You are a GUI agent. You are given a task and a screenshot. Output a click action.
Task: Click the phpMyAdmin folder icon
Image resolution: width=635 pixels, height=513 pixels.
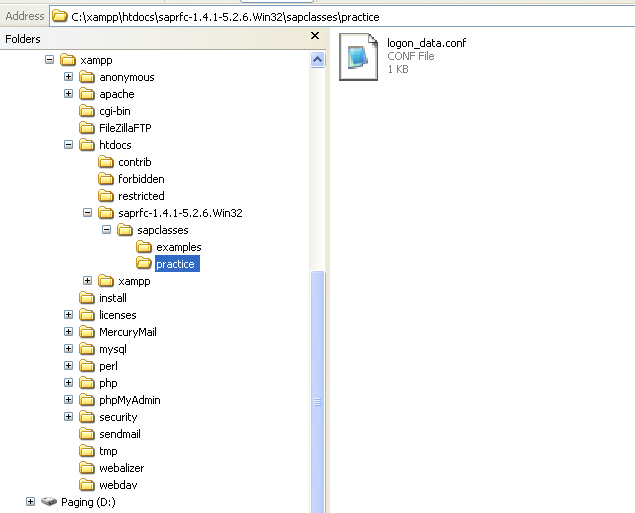[87, 400]
